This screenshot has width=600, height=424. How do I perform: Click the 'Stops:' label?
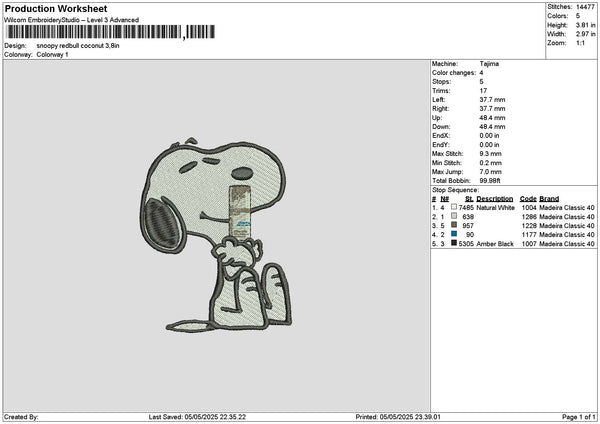[x=442, y=82]
